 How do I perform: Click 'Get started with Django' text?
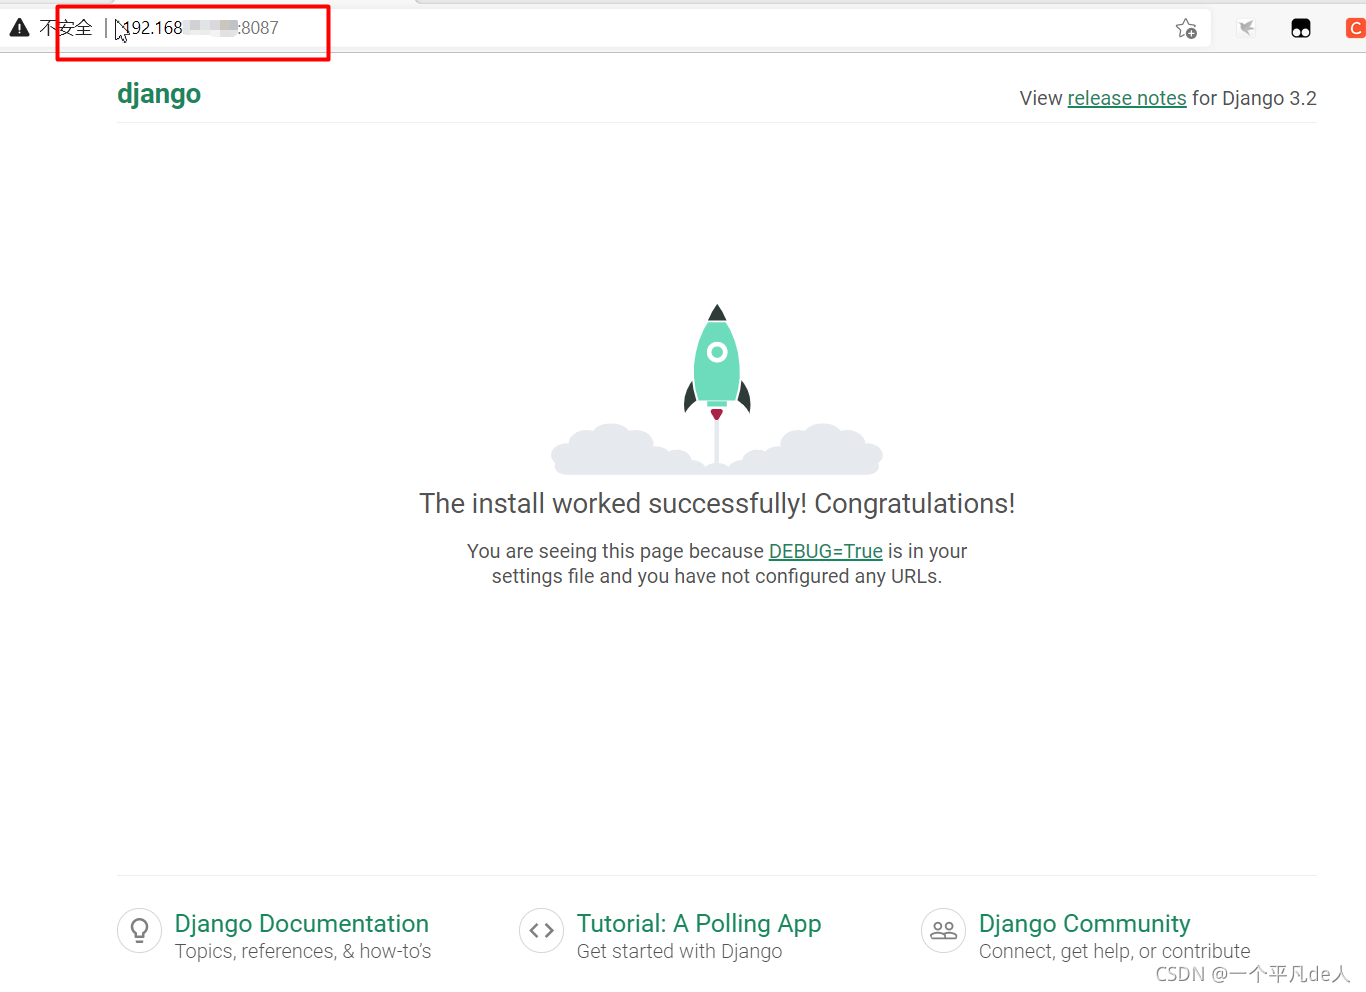pyautogui.click(x=680, y=951)
